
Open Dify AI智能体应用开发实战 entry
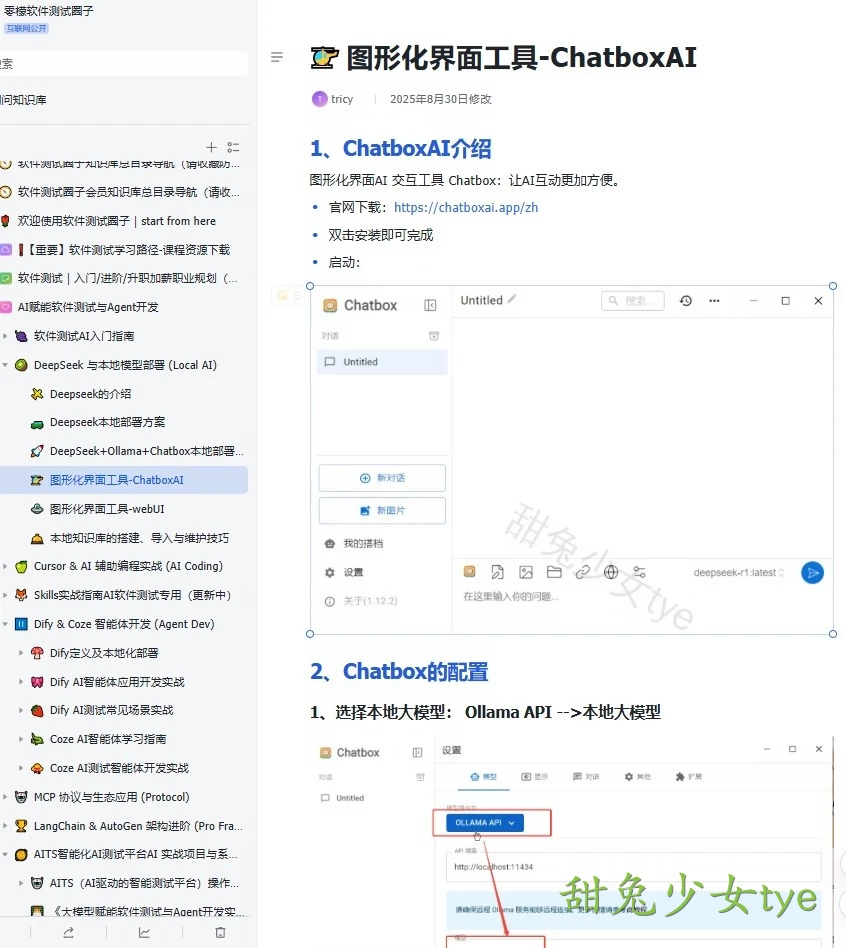tap(117, 682)
